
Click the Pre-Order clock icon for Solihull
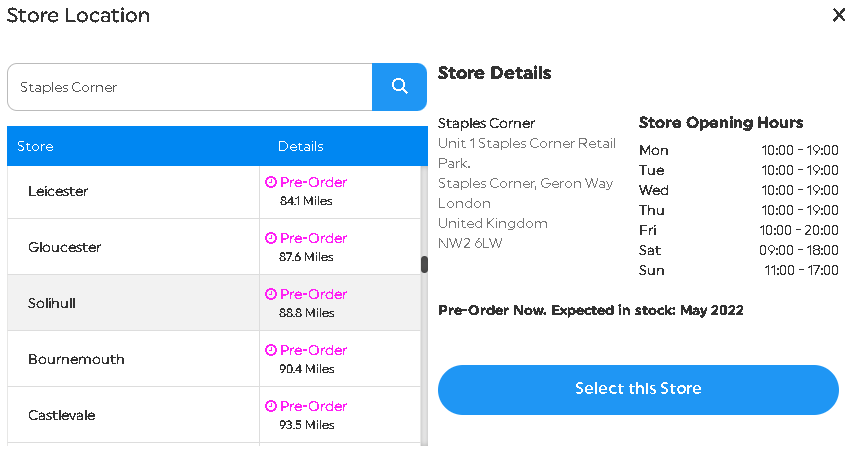pyautogui.click(x=271, y=294)
